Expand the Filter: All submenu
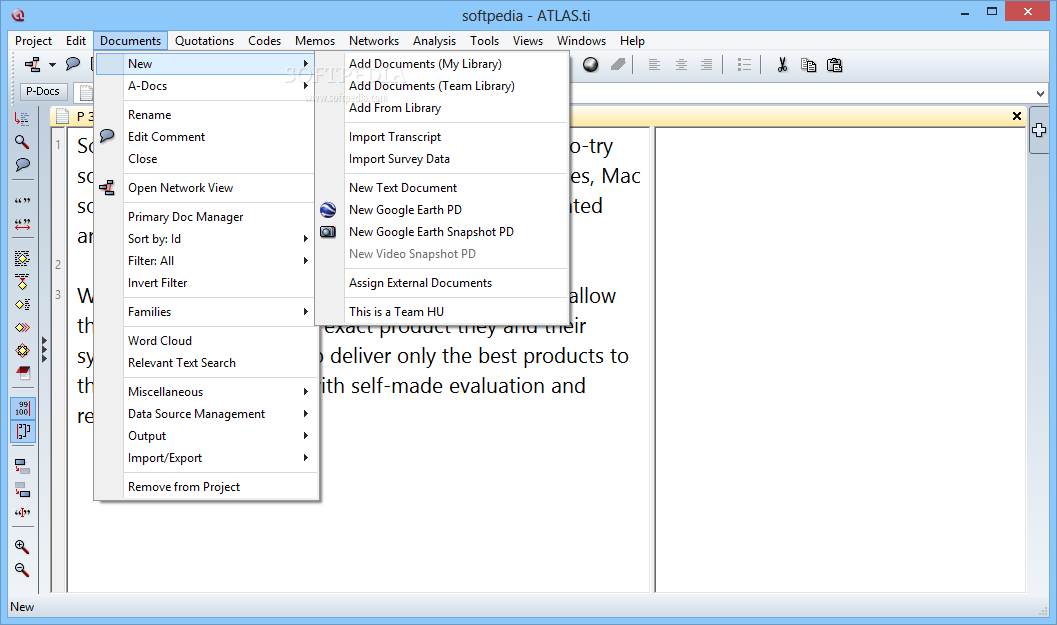 (x=205, y=261)
